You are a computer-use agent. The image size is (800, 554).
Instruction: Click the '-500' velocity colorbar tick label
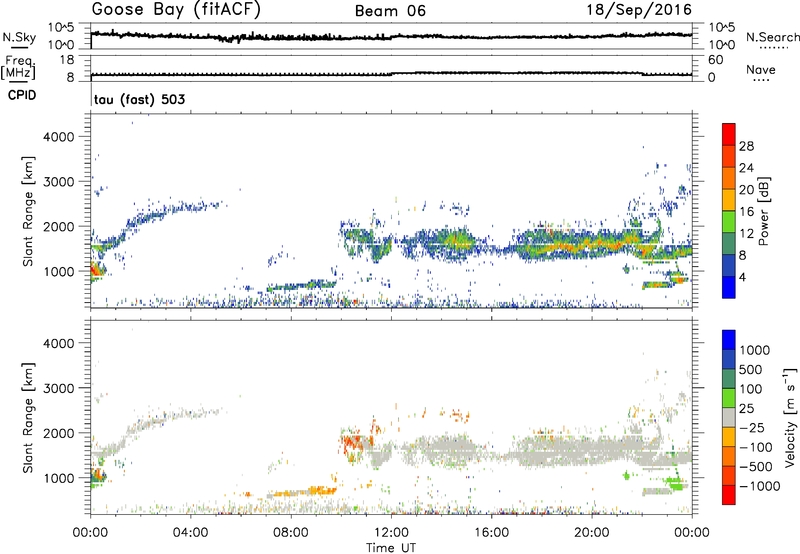756,466
